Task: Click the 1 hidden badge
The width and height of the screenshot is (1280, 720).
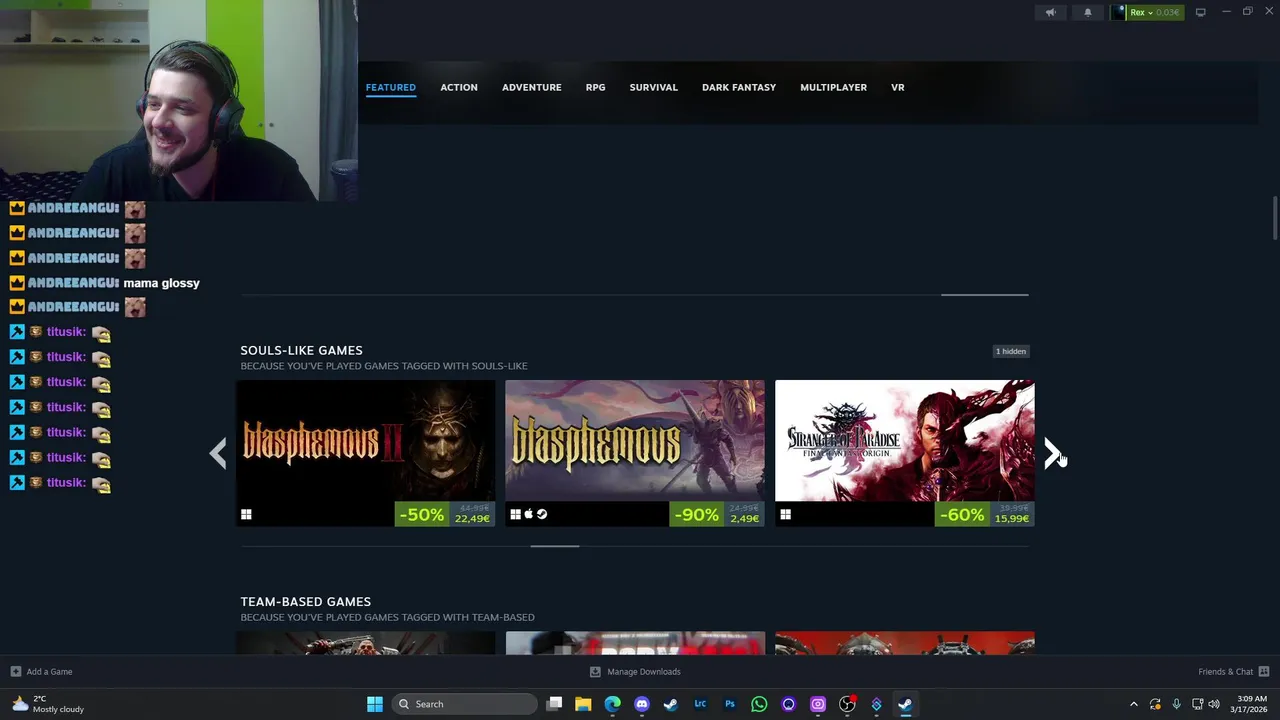Action: coord(1011,351)
